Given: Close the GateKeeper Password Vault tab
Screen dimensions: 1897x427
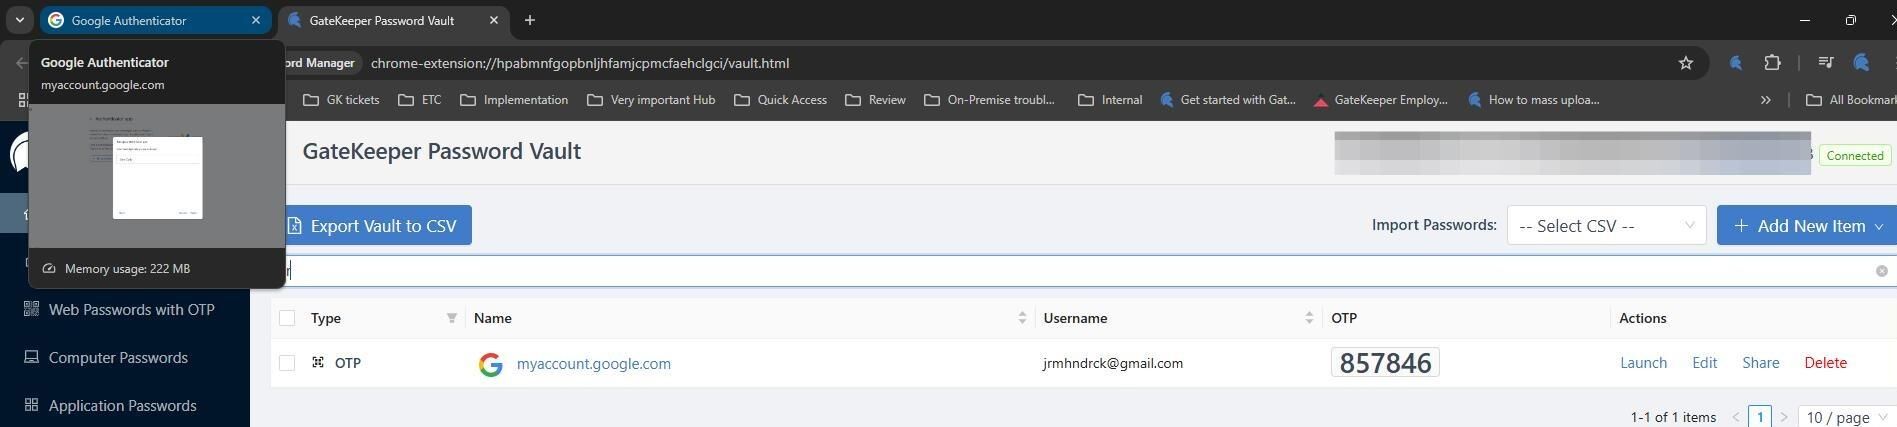Looking at the screenshot, I should (x=494, y=20).
